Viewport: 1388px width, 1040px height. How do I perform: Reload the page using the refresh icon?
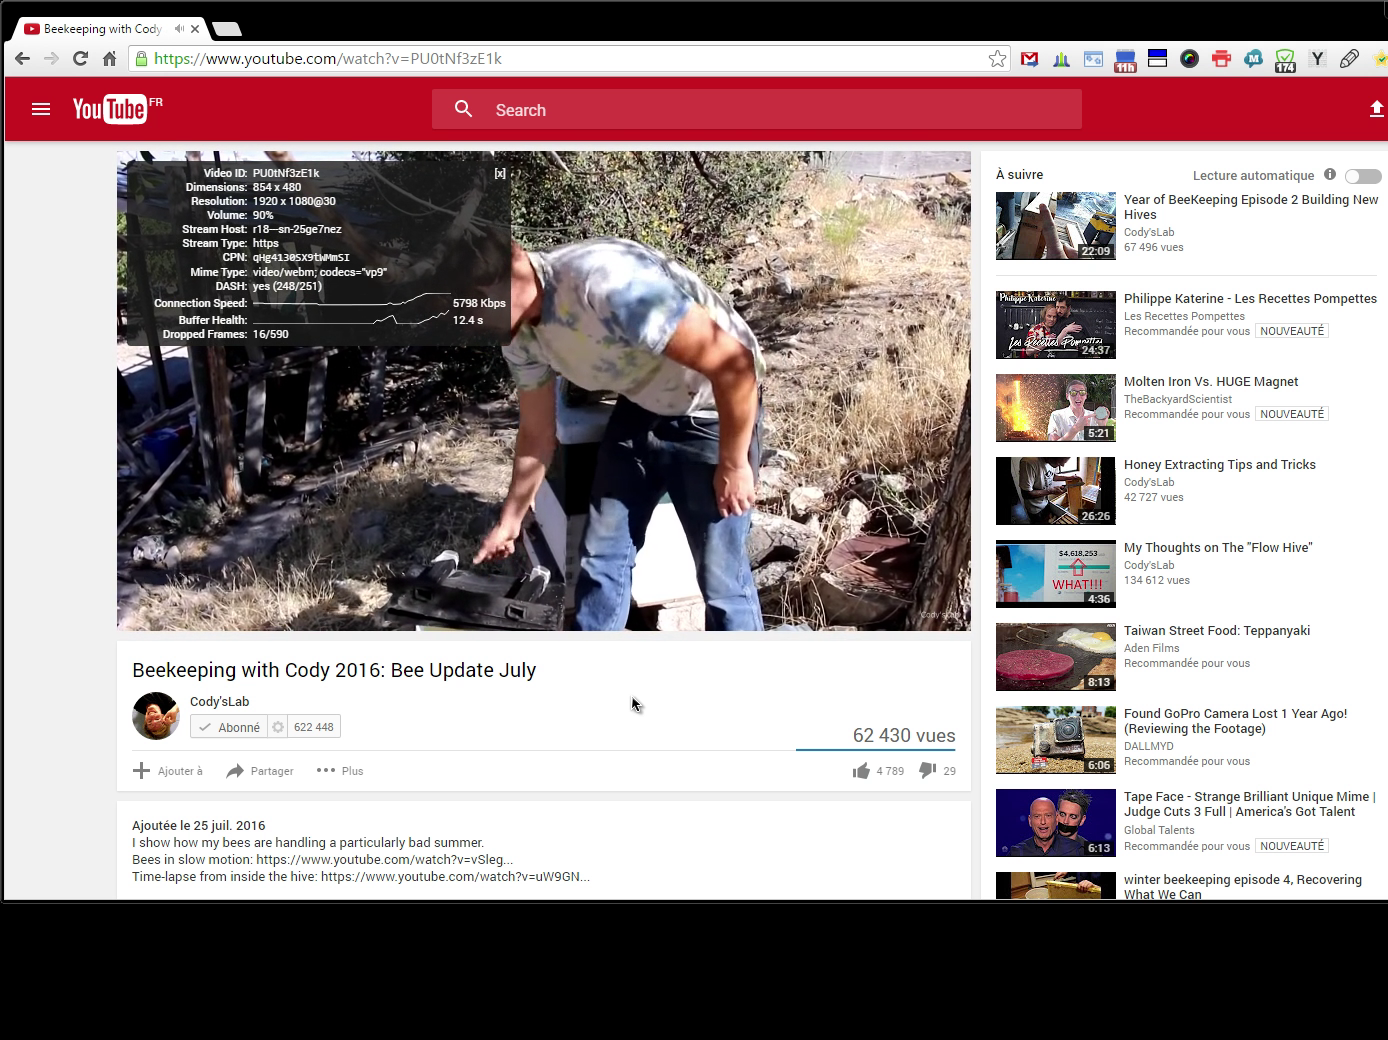(80, 59)
